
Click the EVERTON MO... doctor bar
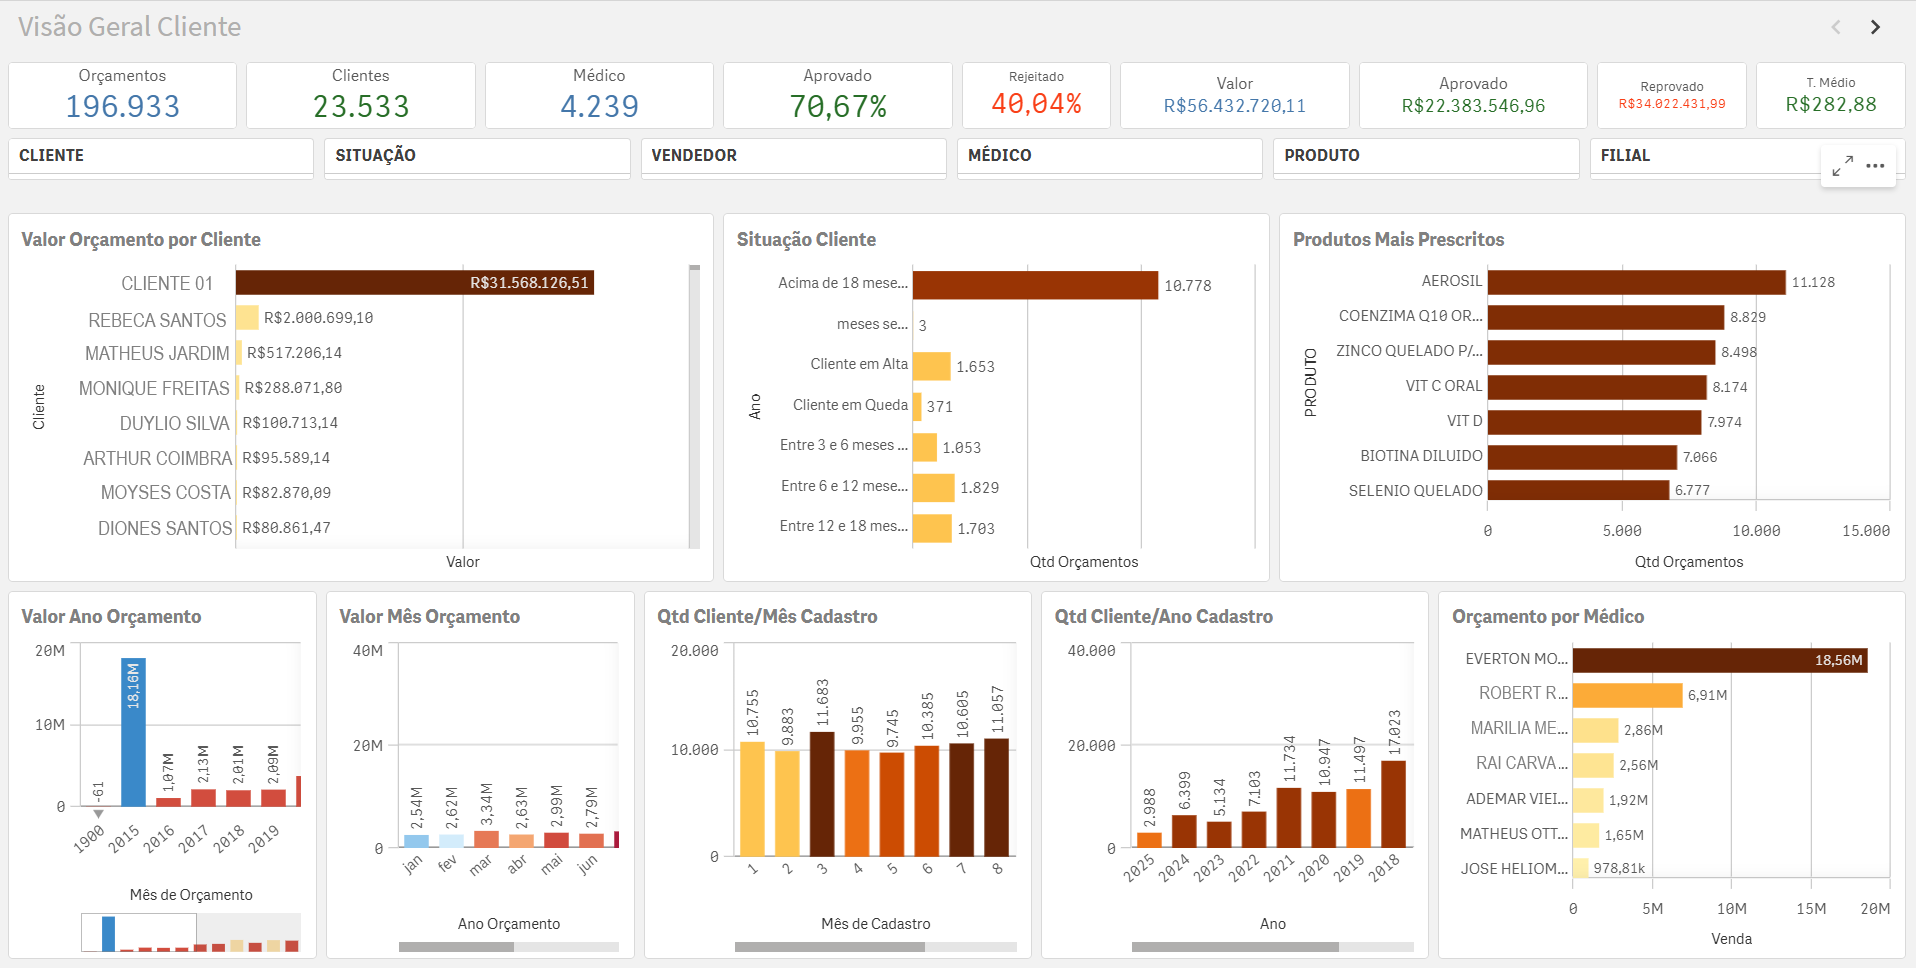(x=1718, y=660)
